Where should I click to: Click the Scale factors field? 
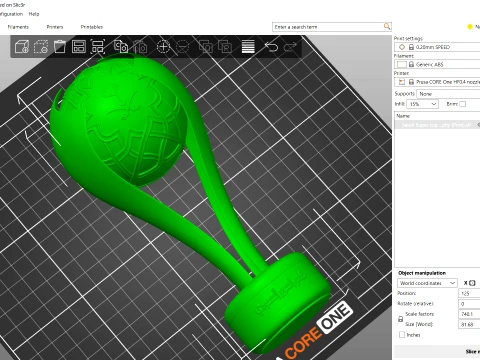point(469,314)
